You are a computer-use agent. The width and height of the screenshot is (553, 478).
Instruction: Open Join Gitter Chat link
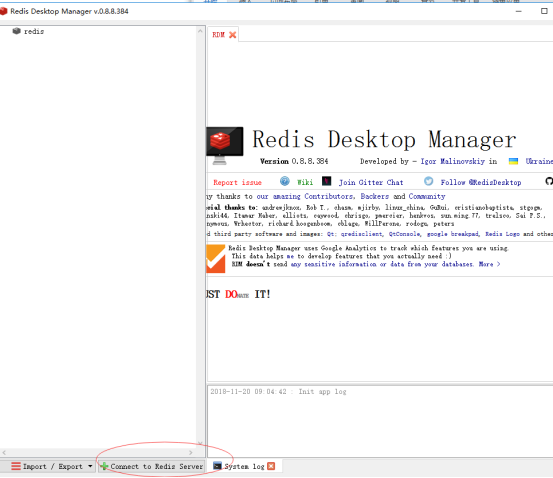(371, 182)
